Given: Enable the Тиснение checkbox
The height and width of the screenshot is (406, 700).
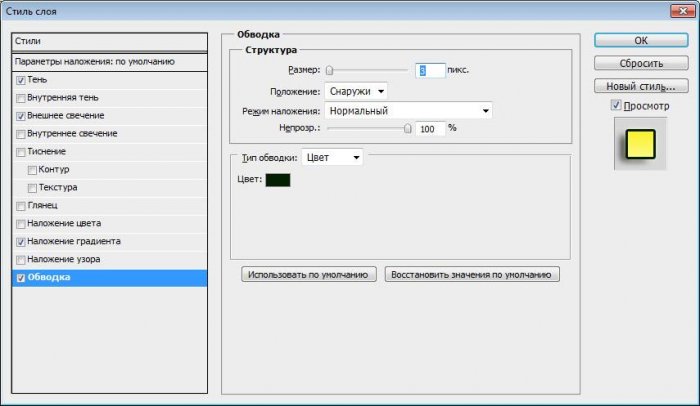Looking at the screenshot, I should point(21,152).
